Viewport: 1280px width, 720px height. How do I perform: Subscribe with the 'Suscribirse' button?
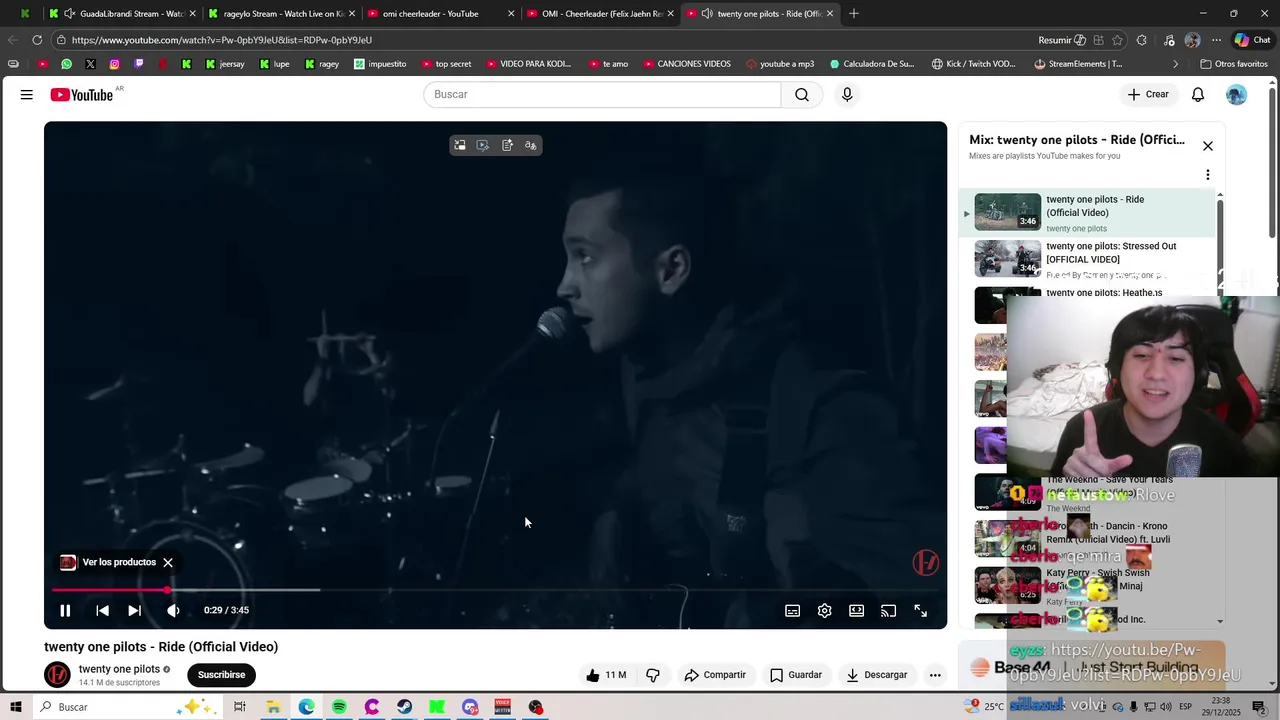point(221,675)
